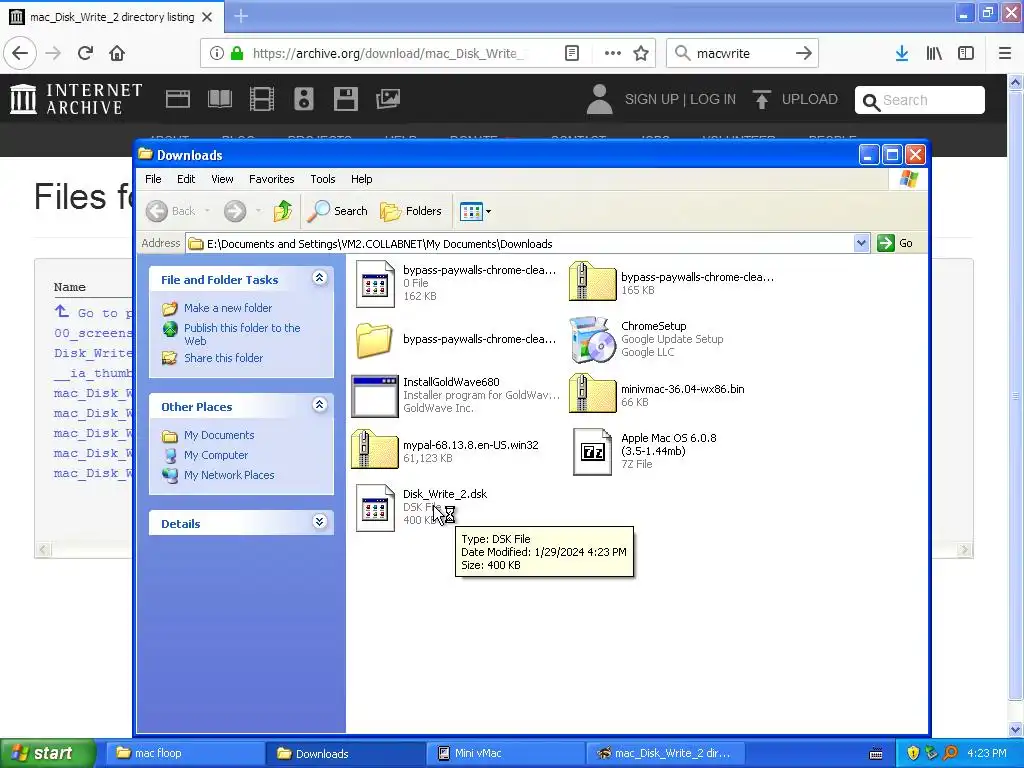Click the browser downloads arrow icon
The image size is (1024, 768).
click(x=902, y=53)
